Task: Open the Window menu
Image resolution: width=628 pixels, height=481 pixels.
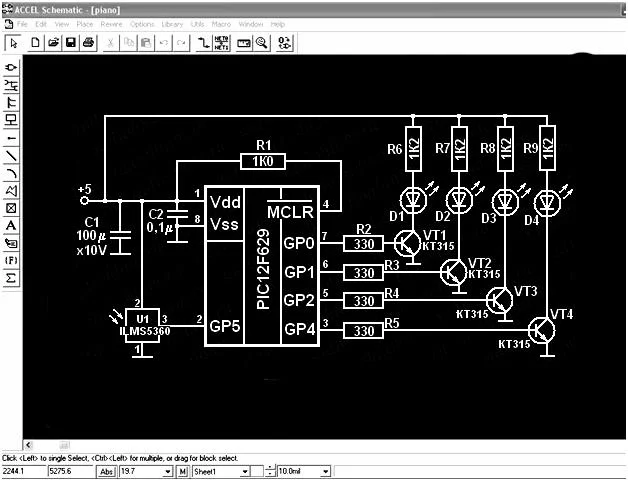Action: [251, 24]
